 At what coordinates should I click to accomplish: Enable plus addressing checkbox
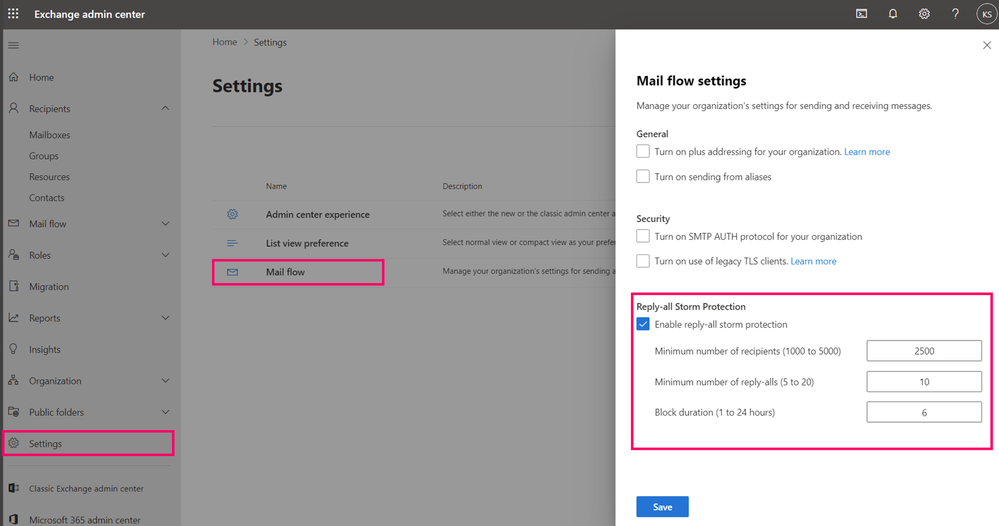[x=643, y=152]
